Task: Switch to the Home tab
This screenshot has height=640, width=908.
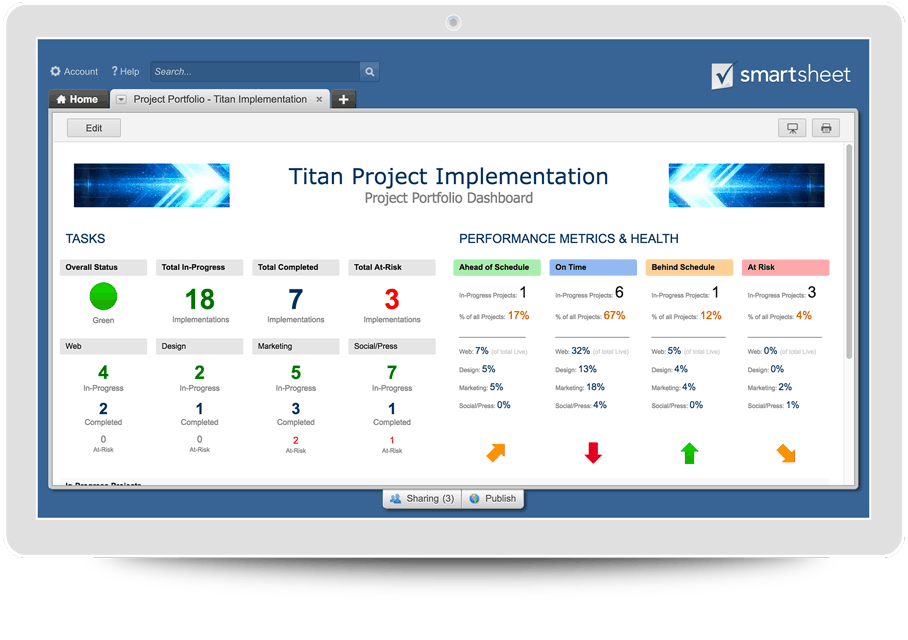Action: [x=77, y=100]
